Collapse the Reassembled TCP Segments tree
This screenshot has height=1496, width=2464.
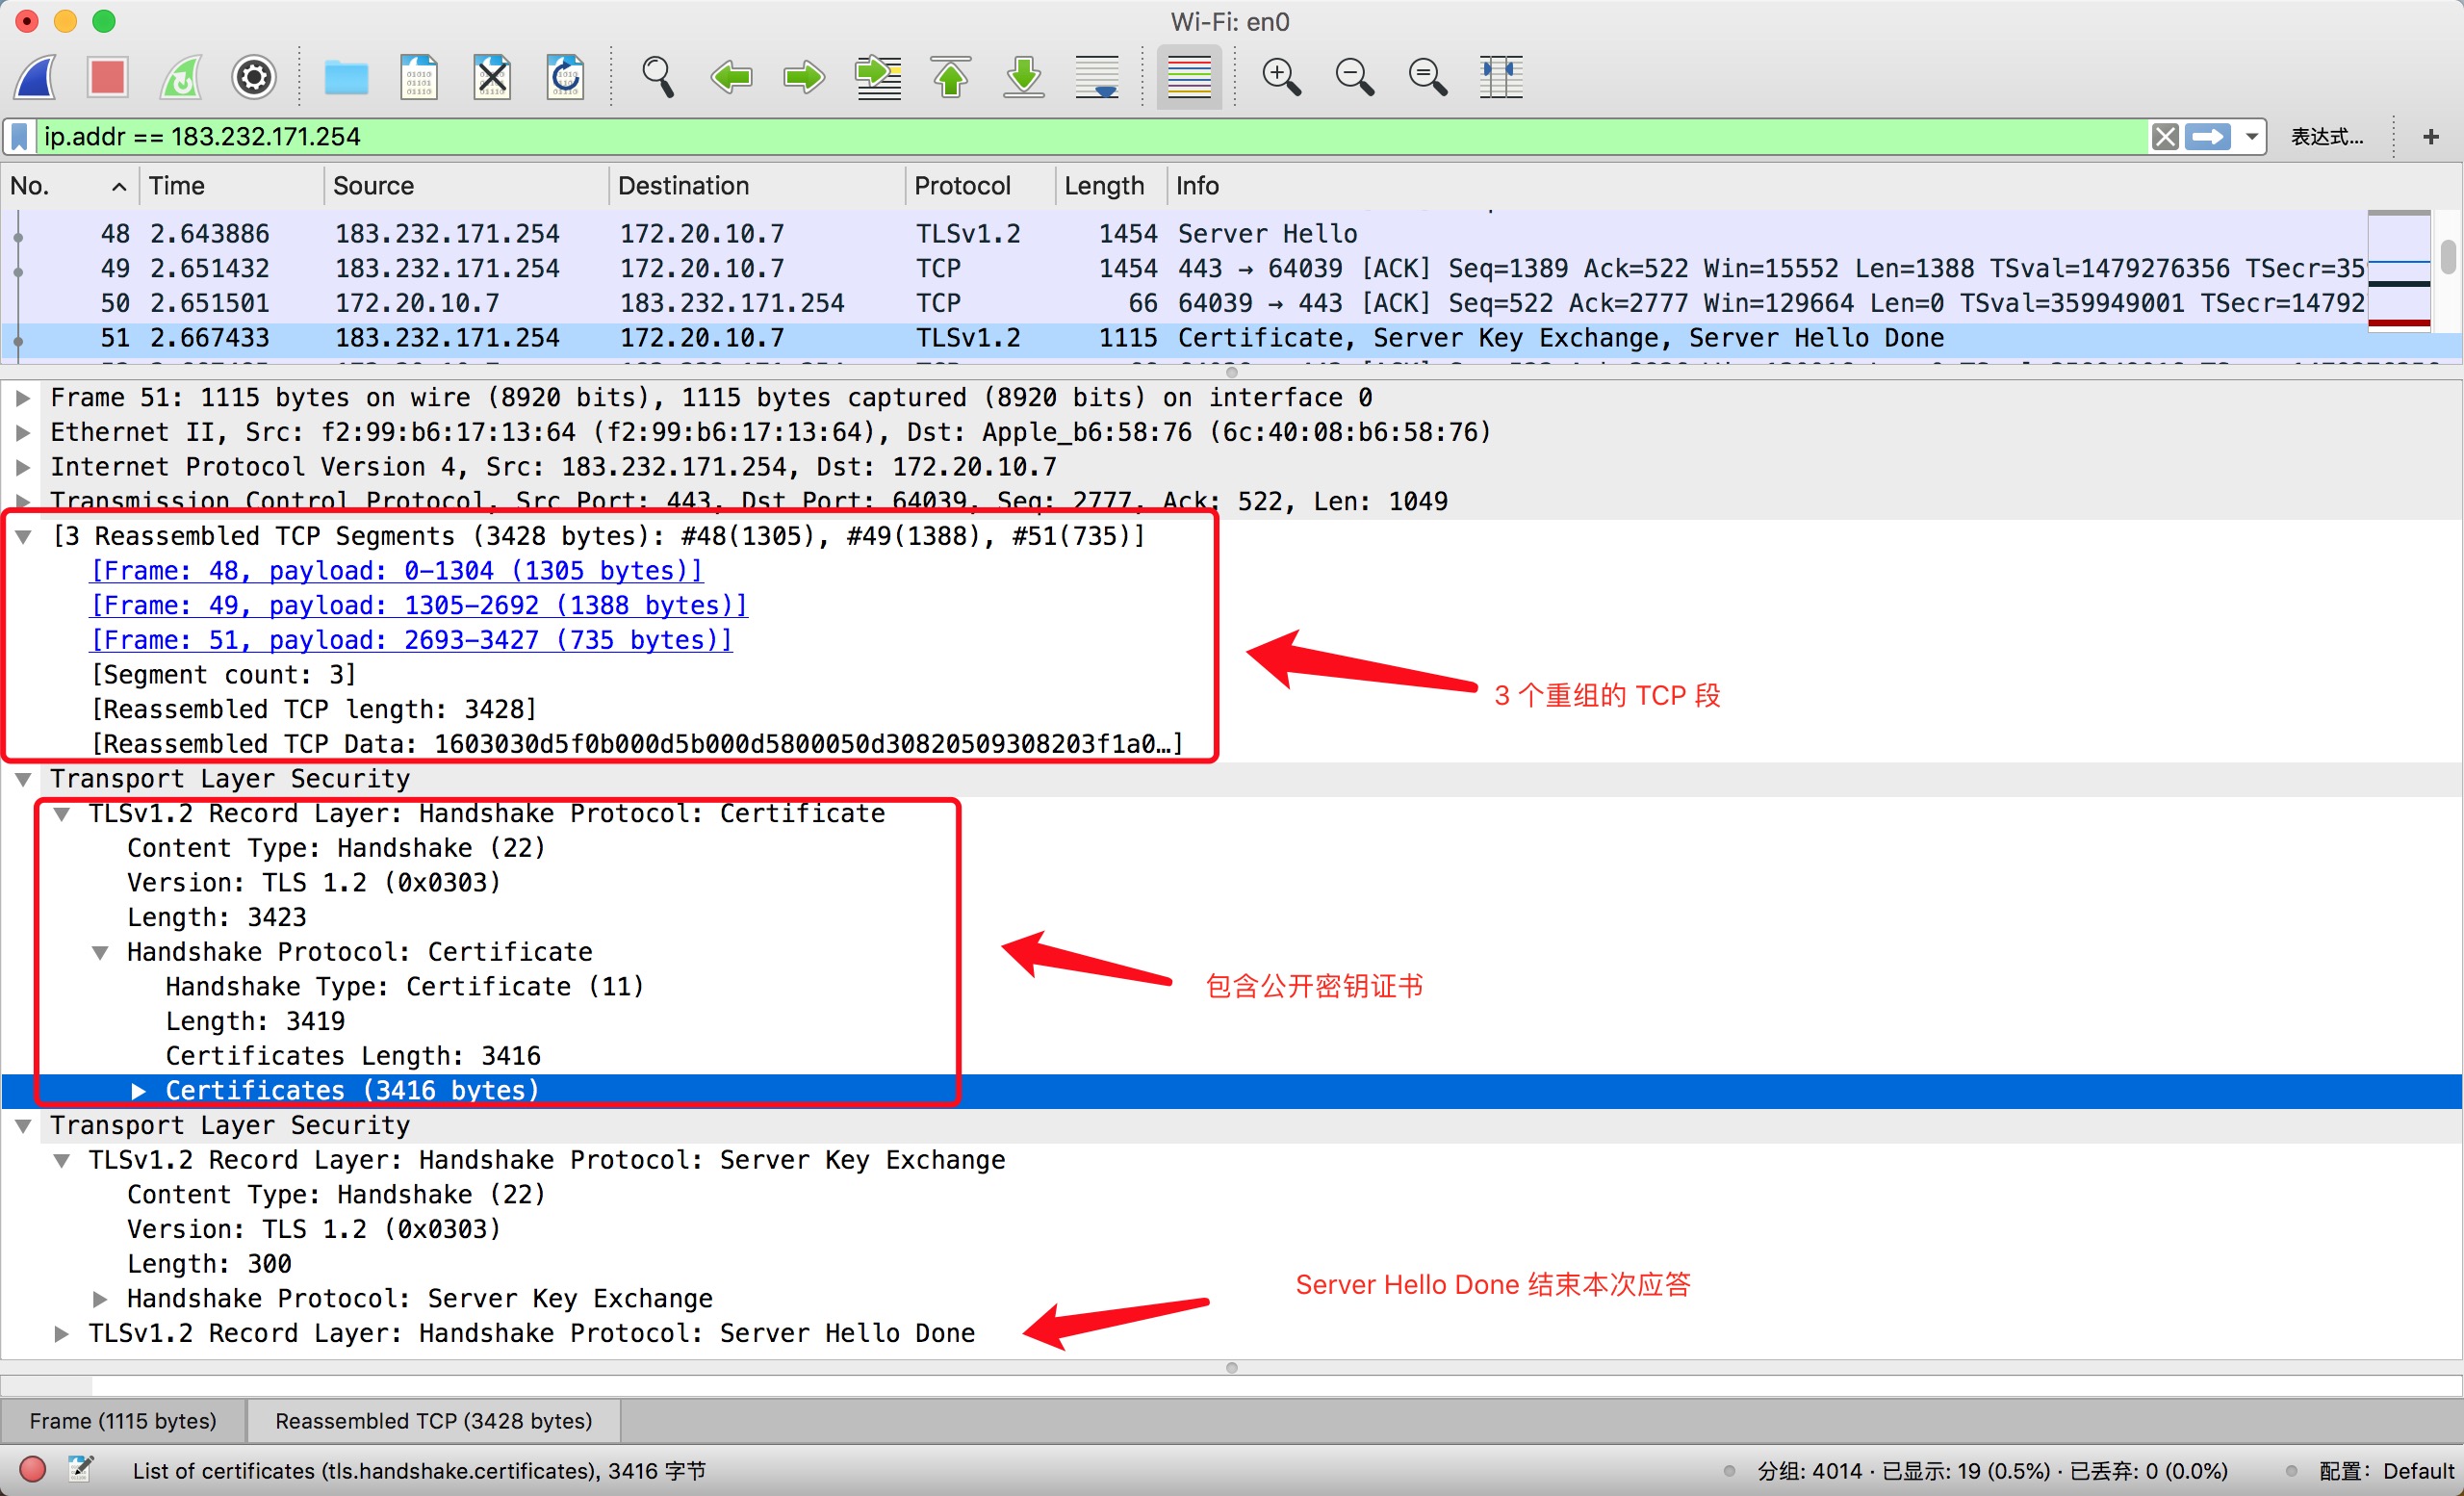[24, 537]
